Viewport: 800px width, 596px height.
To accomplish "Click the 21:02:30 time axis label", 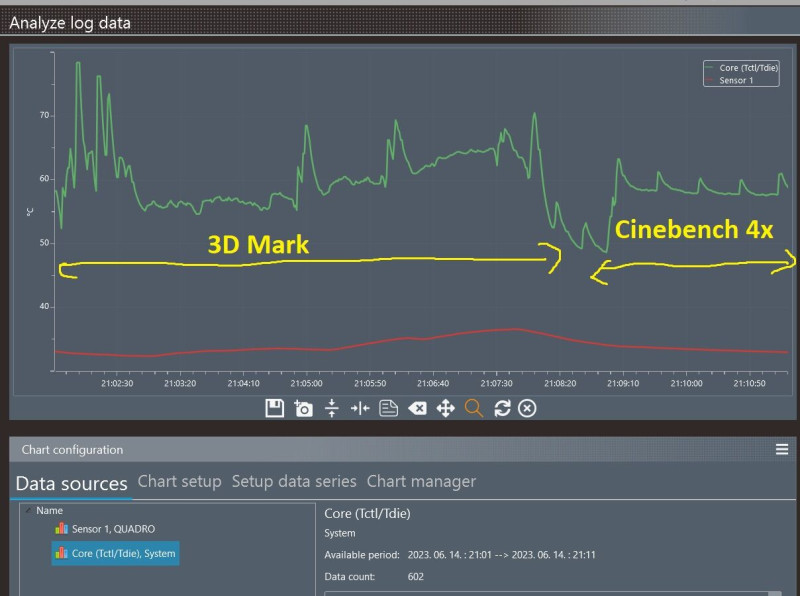I will [117, 383].
